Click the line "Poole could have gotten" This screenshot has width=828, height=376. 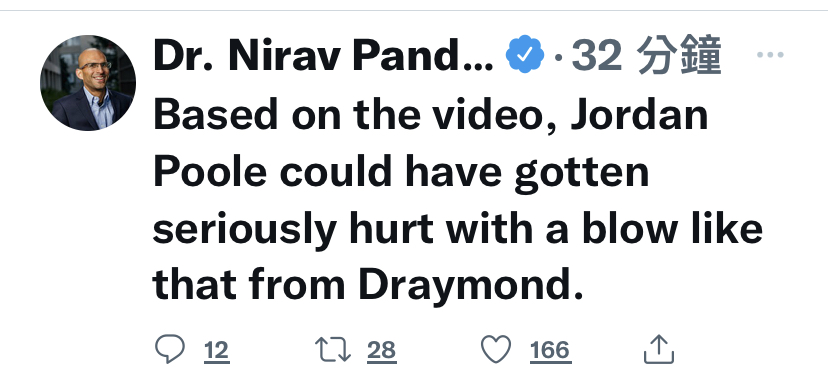point(401,172)
